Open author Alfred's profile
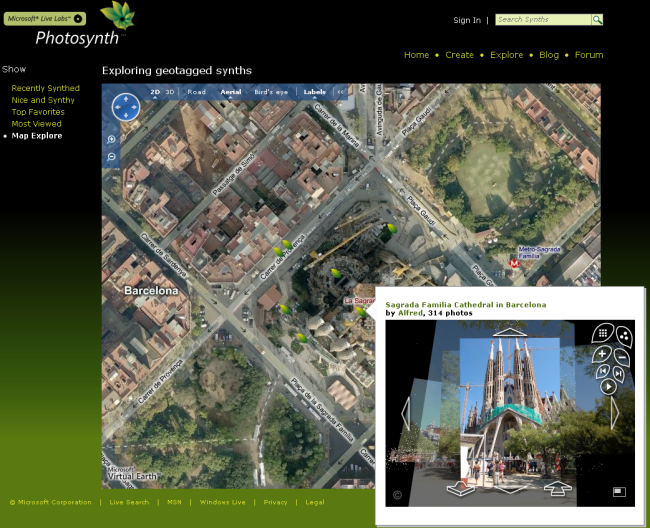This screenshot has height=528, width=650. click(x=410, y=313)
